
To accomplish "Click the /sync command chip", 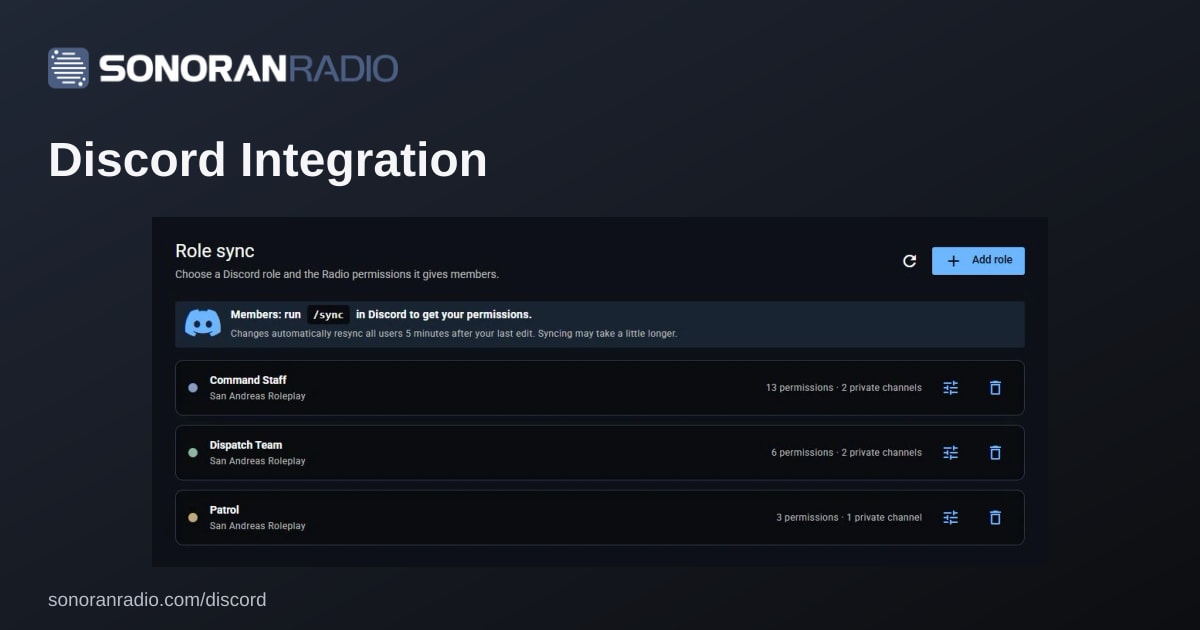I will point(328,314).
